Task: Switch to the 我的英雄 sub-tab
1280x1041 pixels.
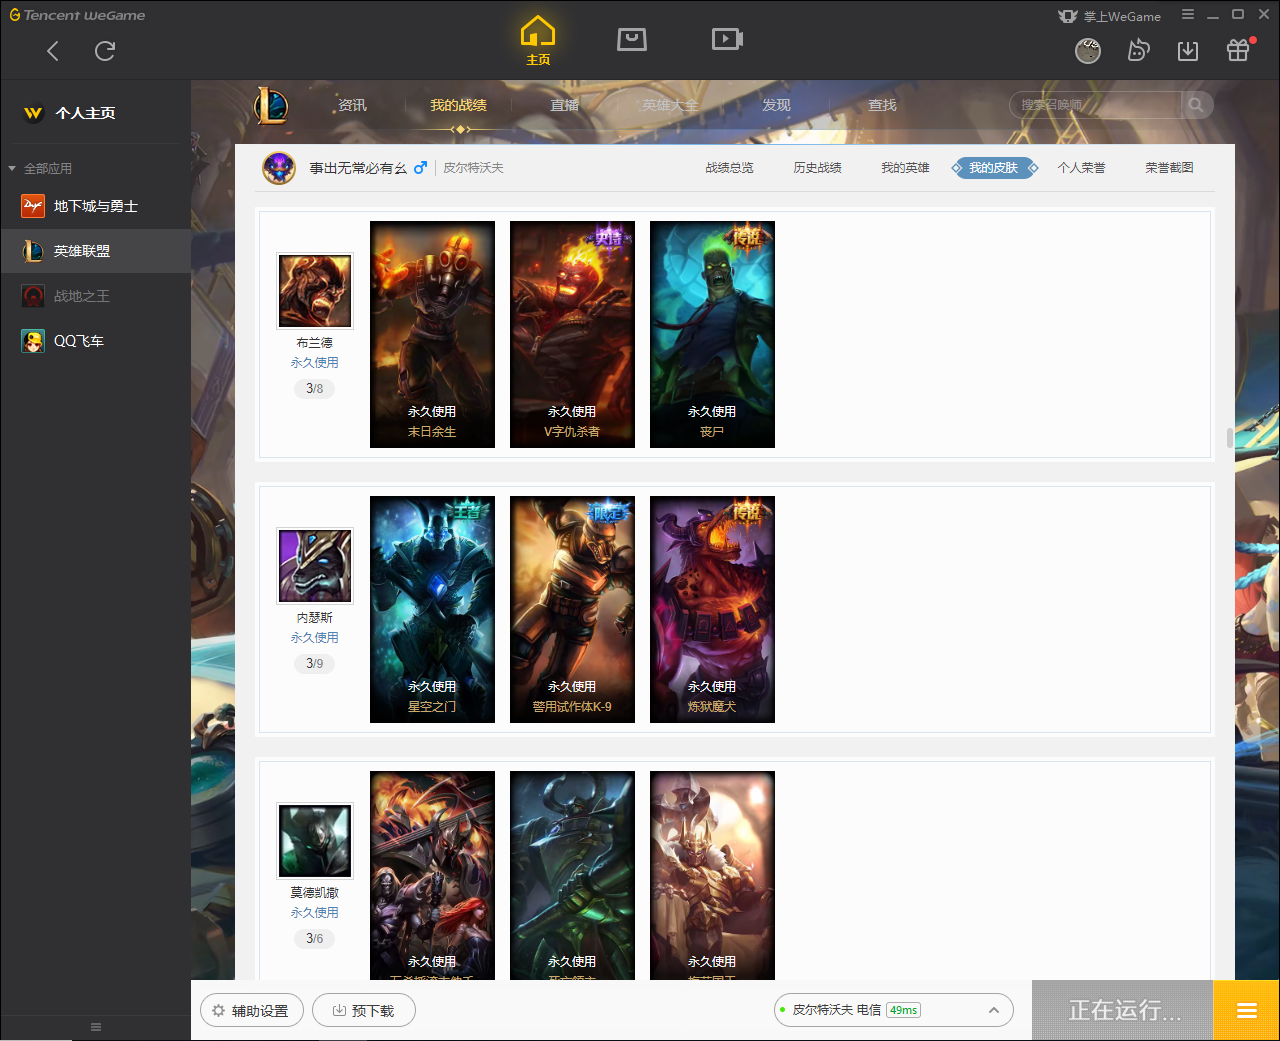Action: 906,168
